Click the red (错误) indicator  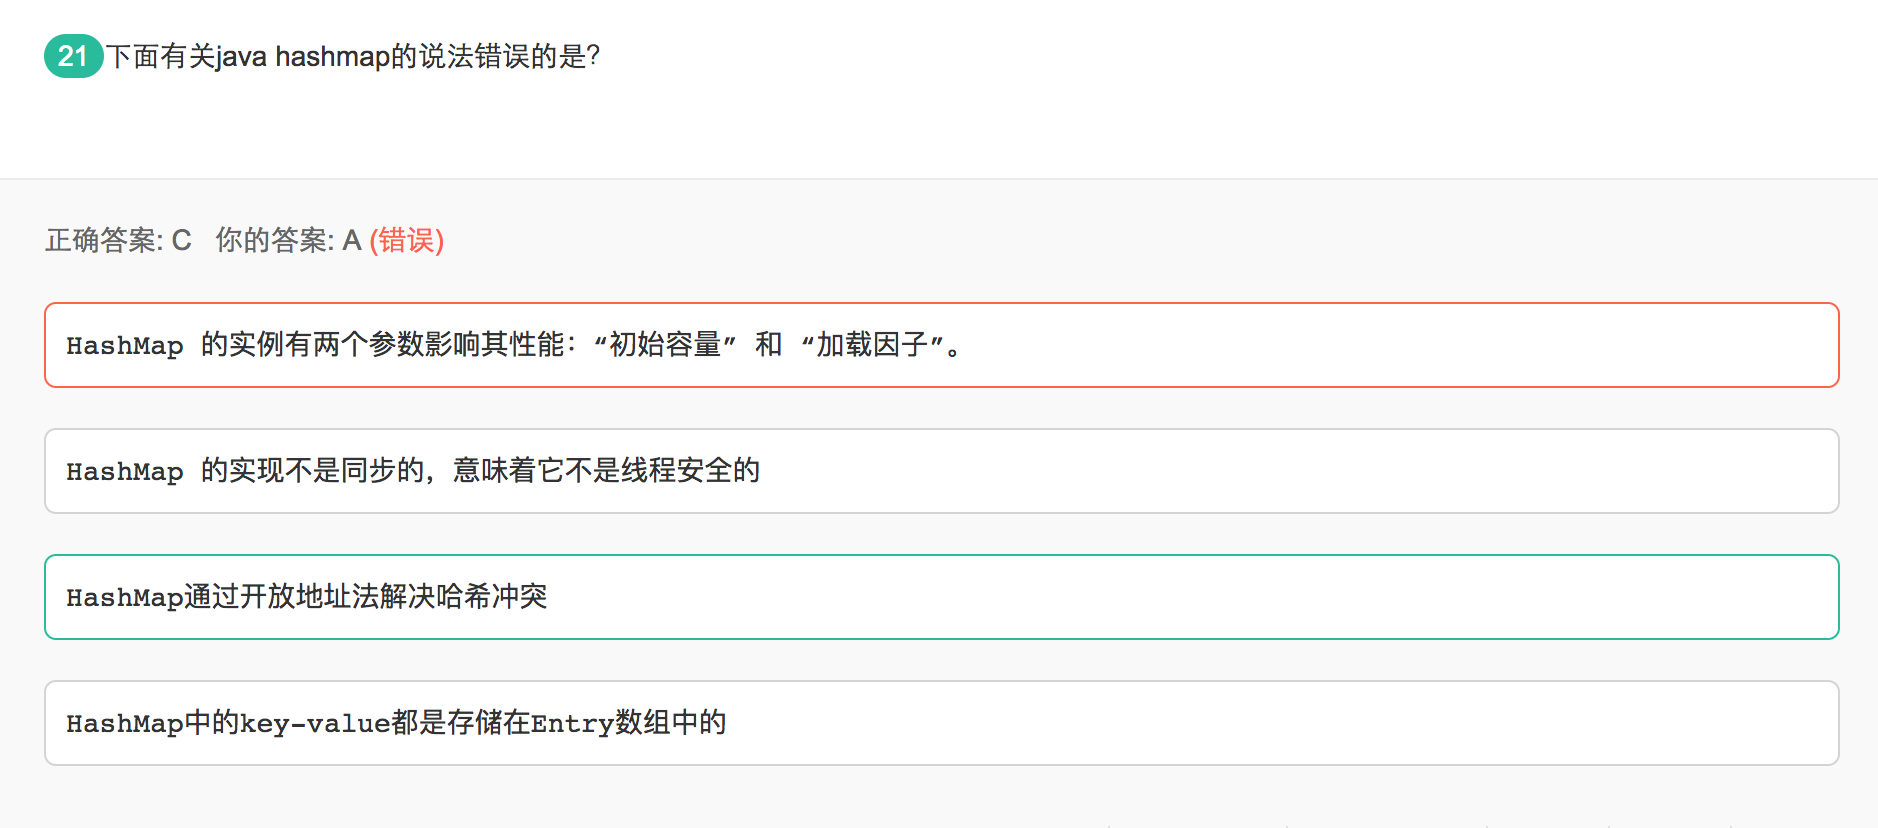coord(407,240)
